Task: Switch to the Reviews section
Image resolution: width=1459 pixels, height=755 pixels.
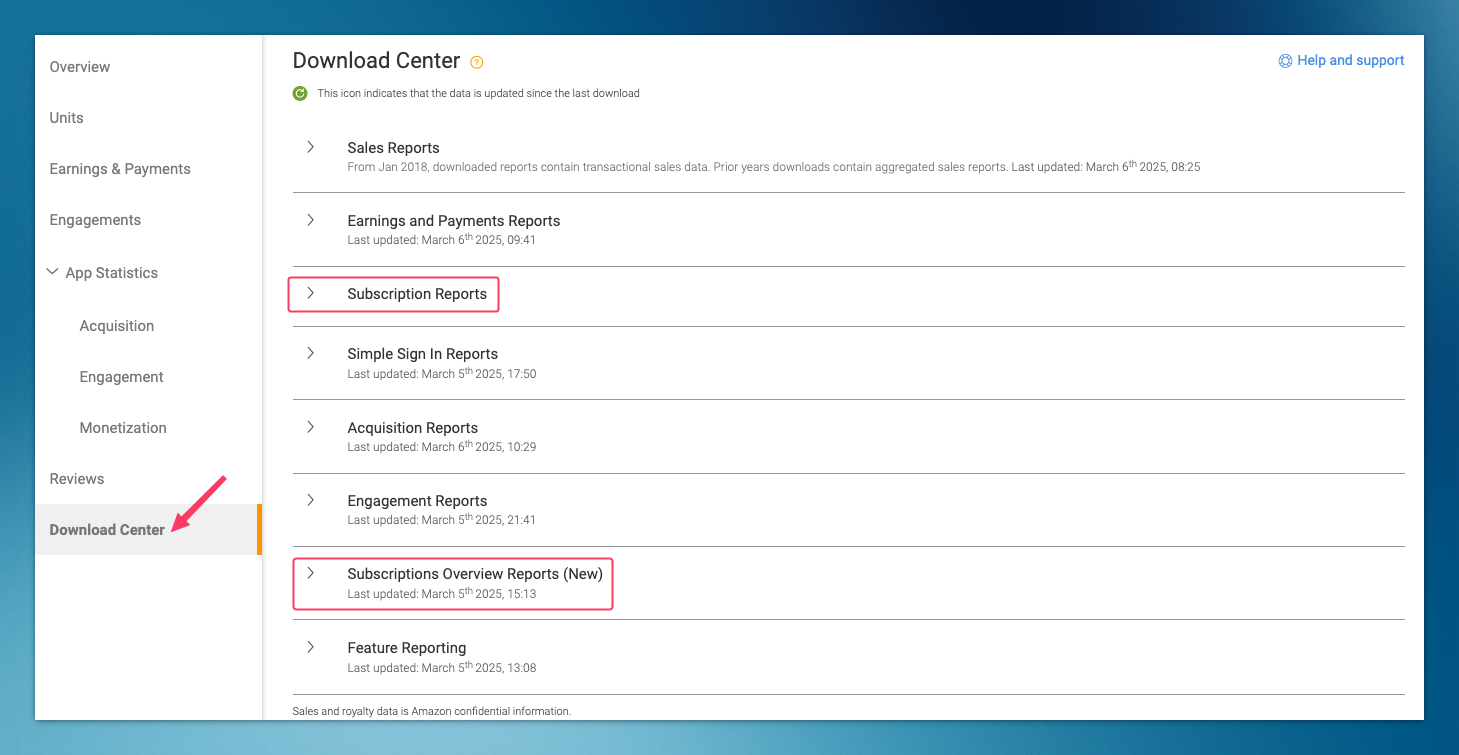Action: tap(76, 479)
